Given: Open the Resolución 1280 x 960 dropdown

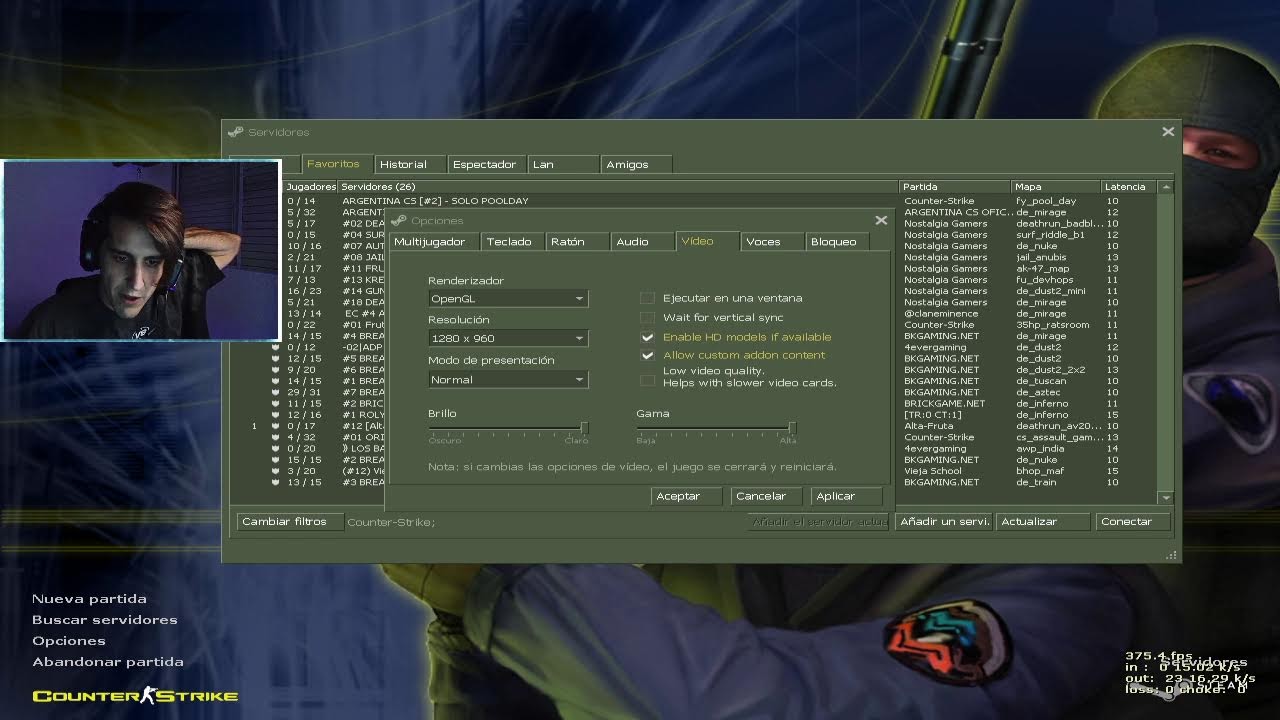Looking at the screenshot, I should click(x=508, y=338).
